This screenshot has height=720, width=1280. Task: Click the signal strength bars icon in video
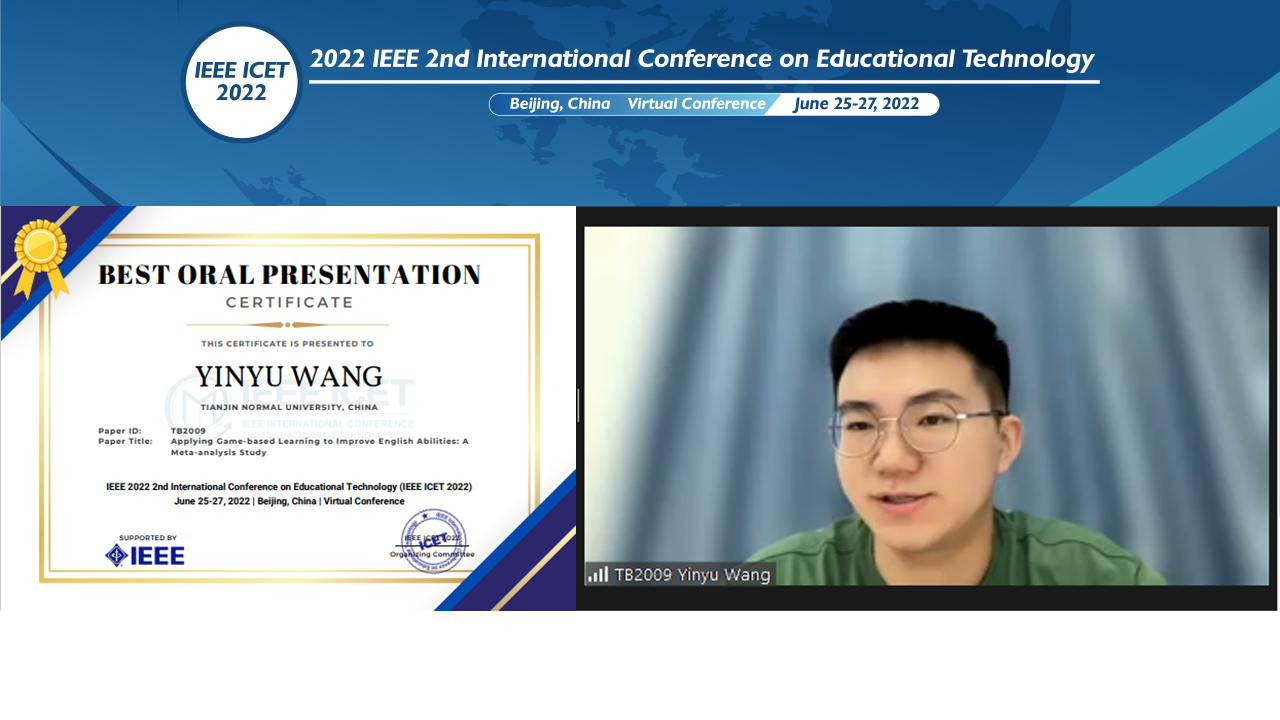[598, 574]
